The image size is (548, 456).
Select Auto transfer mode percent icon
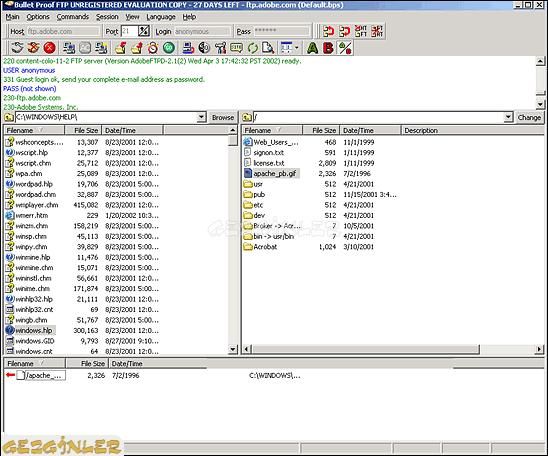pyautogui.click(x=345, y=48)
